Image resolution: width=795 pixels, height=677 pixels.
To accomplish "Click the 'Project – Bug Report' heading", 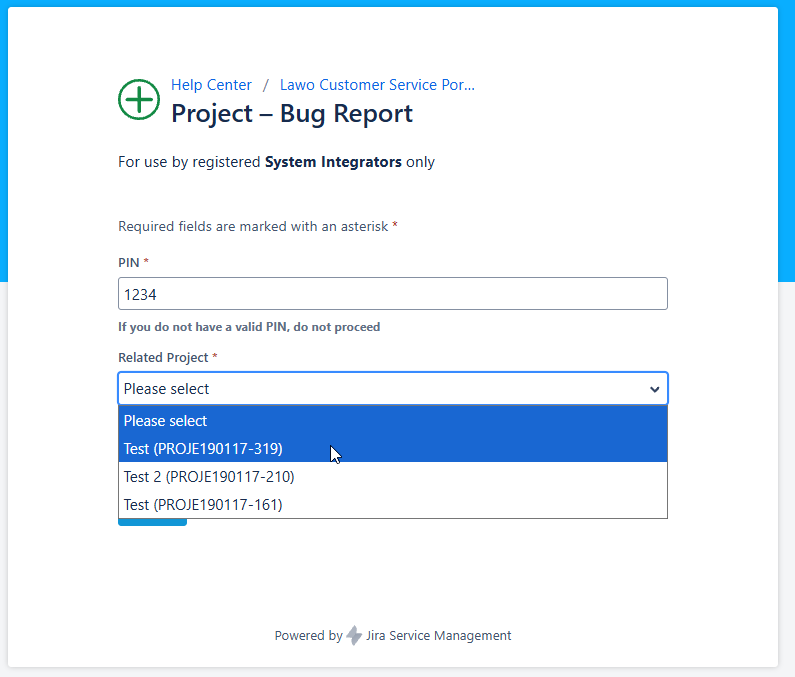I will click(x=291, y=114).
